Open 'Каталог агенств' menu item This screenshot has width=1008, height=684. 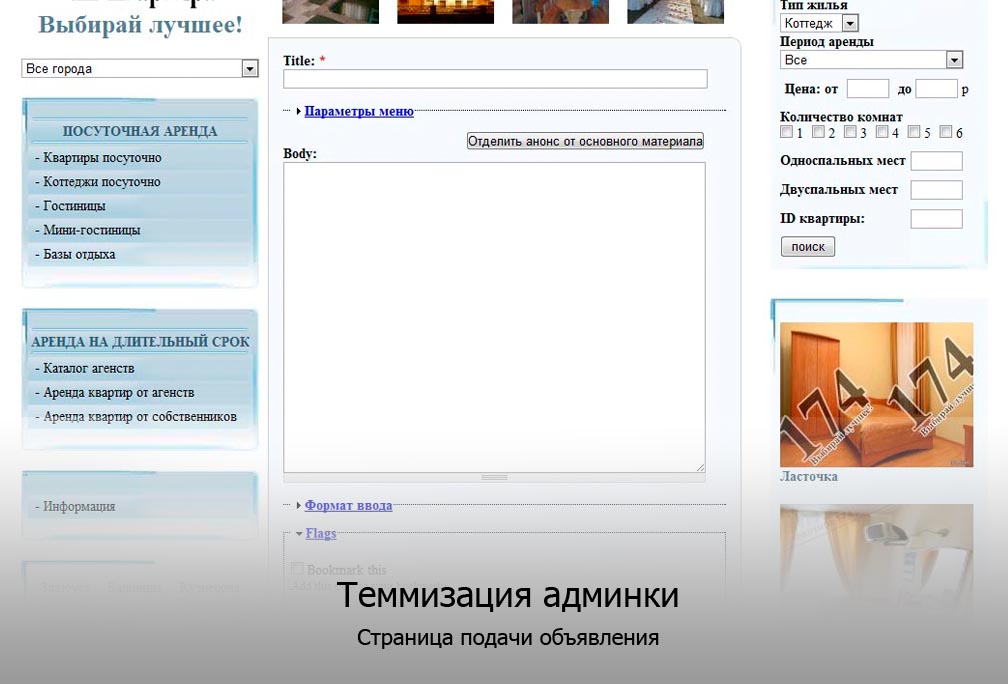pyautogui.click(x=89, y=368)
